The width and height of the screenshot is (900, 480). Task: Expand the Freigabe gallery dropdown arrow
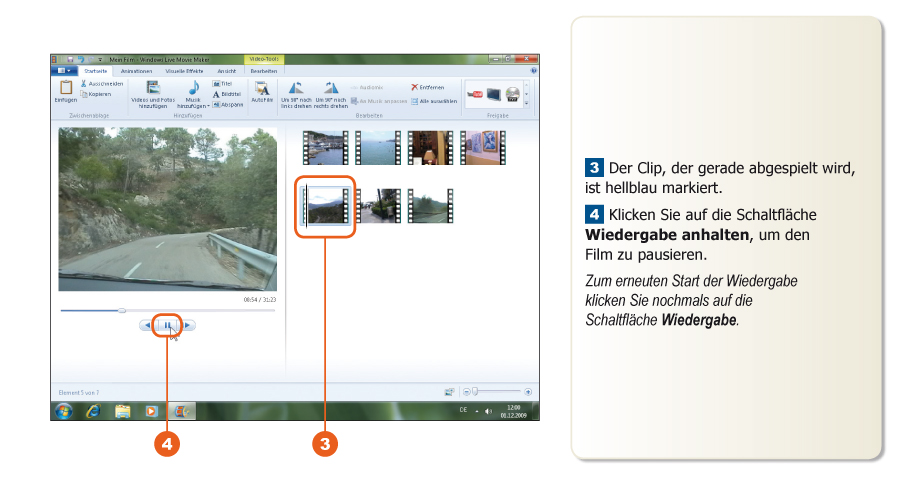[527, 103]
